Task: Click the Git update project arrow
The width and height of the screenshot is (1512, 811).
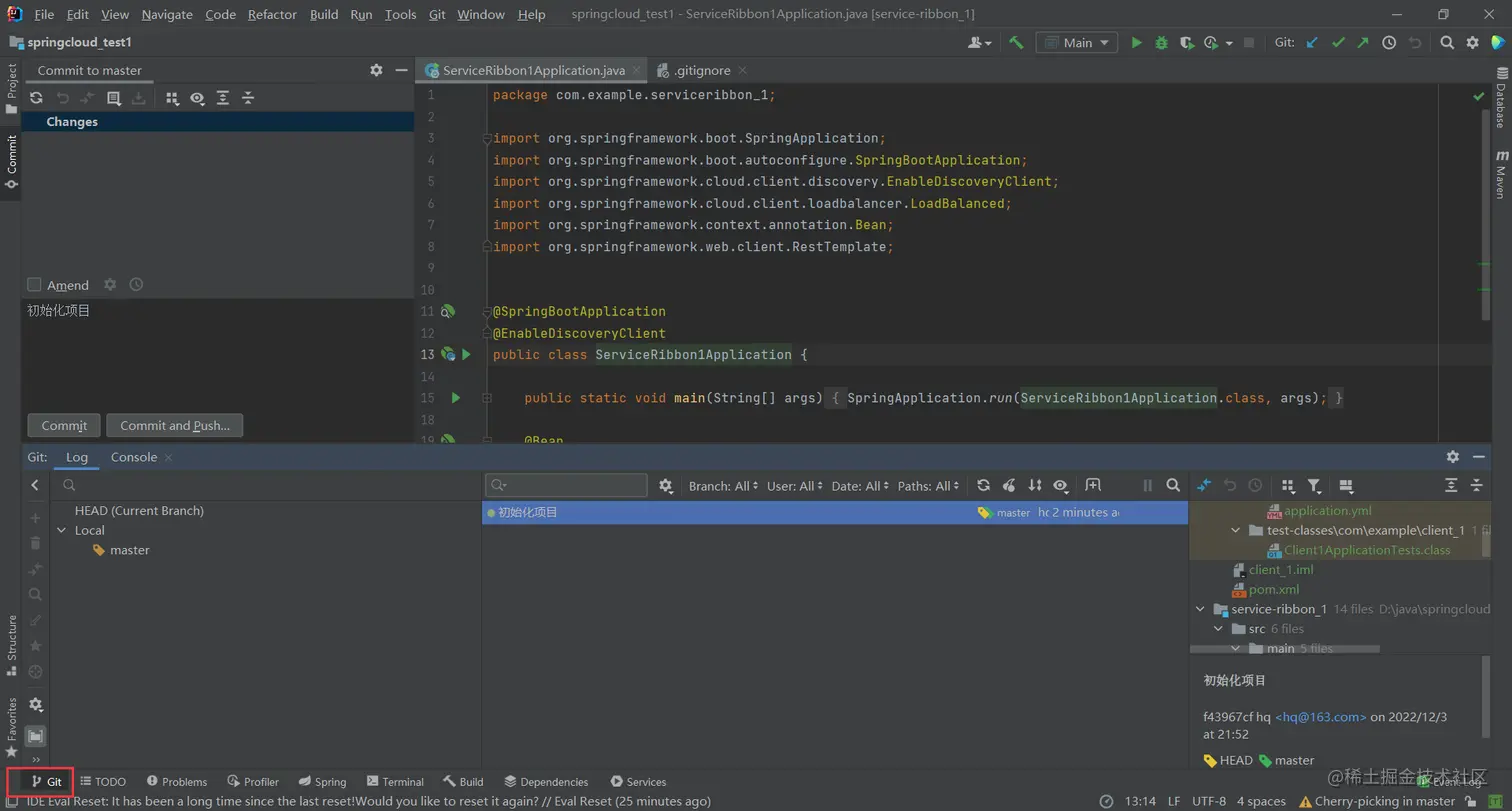Action: point(1312,43)
